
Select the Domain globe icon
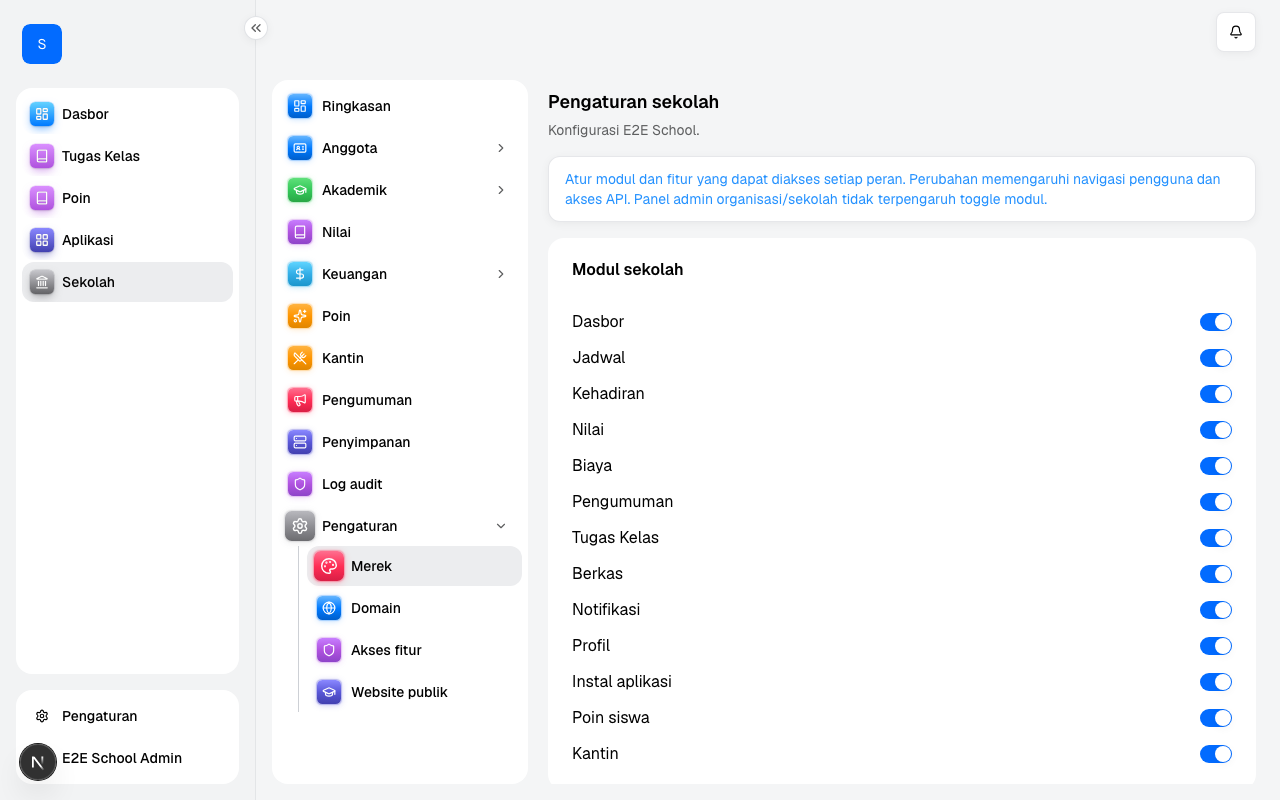[x=329, y=608]
